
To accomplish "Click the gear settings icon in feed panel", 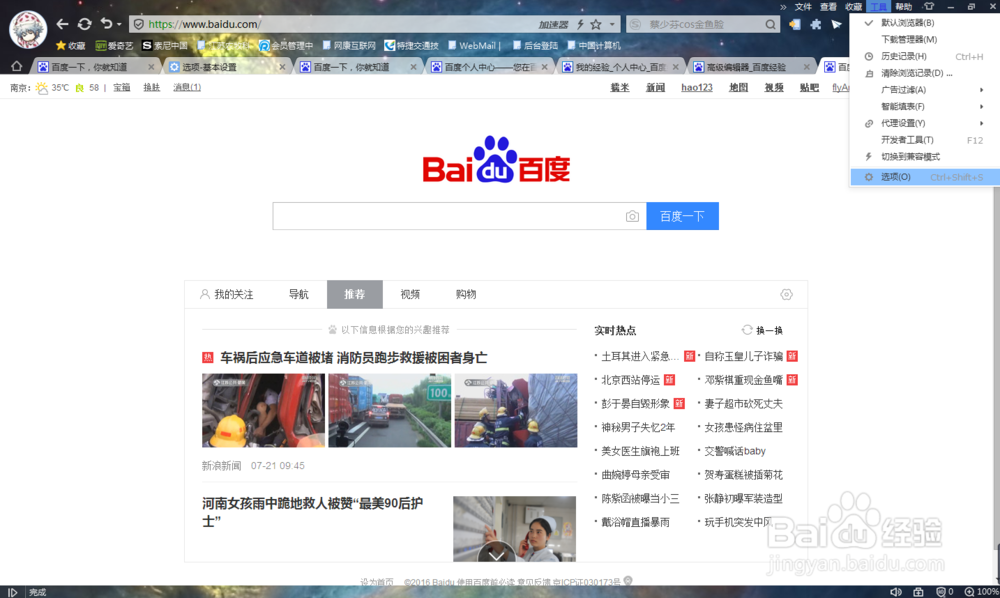I will [786, 295].
